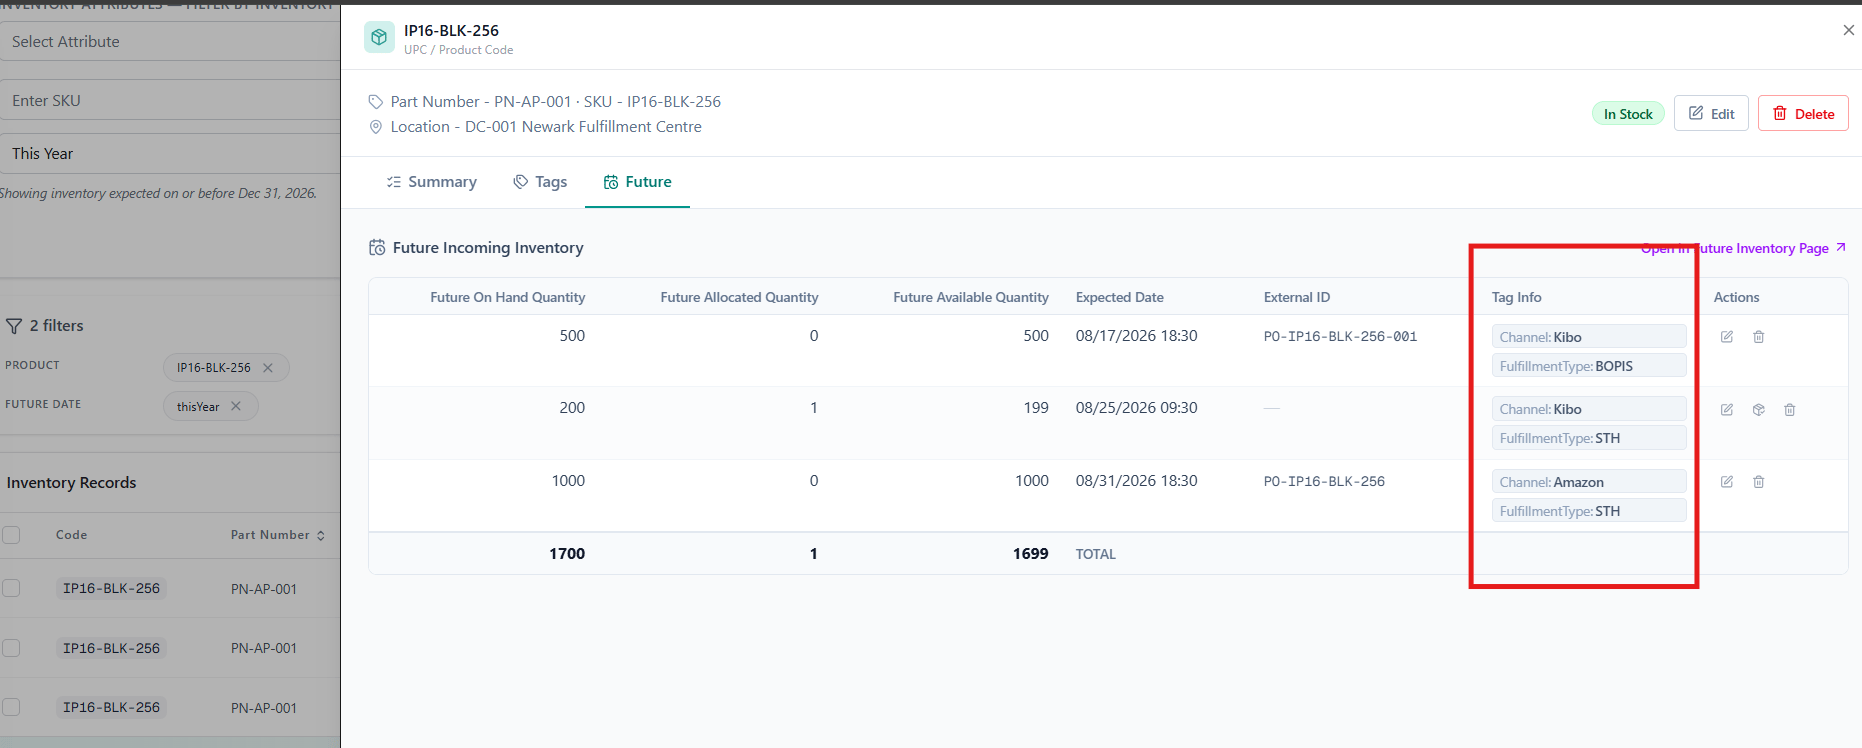The height and width of the screenshot is (748, 1862).
Task: Delete the PO-IP16-BLK-256-001 future row
Action: coord(1759,337)
